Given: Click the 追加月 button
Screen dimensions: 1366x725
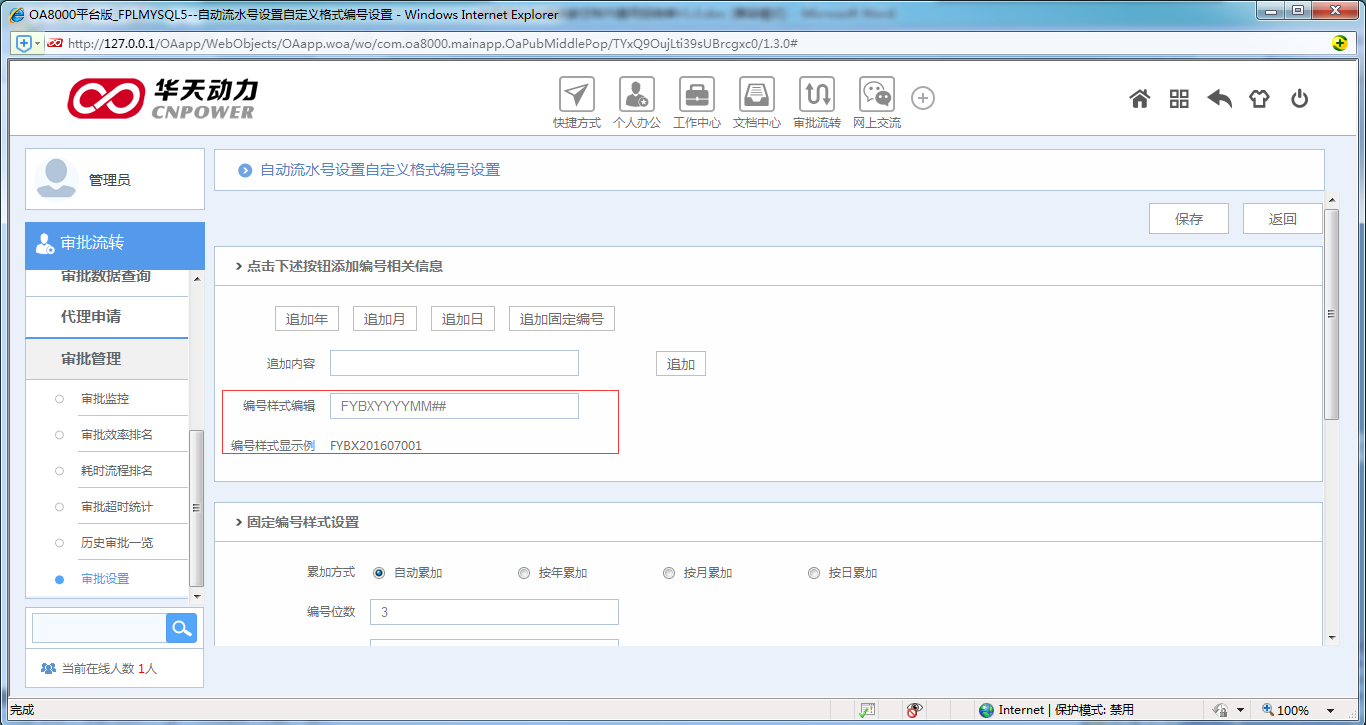Looking at the screenshot, I should [x=385, y=319].
